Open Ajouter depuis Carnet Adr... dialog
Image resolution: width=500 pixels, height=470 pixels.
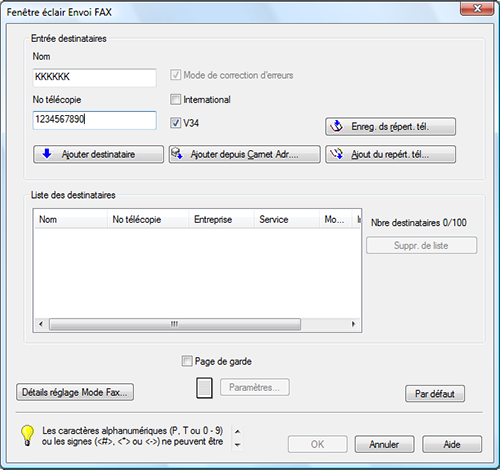[x=244, y=154]
